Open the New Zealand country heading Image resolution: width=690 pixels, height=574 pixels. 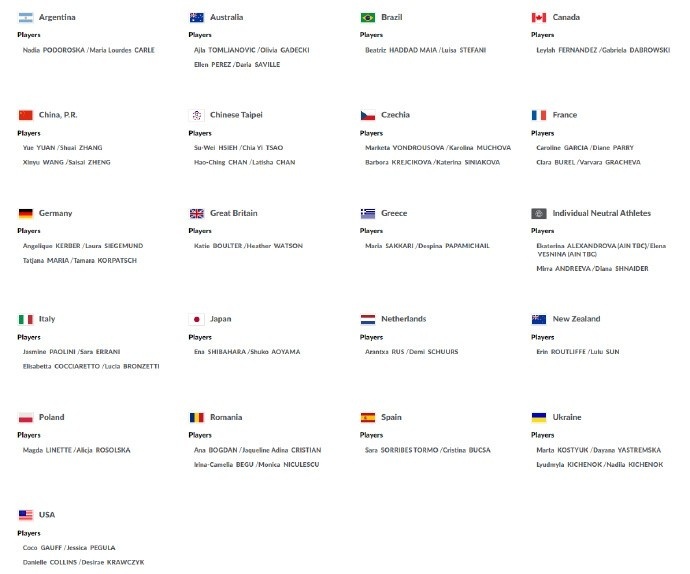576,319
